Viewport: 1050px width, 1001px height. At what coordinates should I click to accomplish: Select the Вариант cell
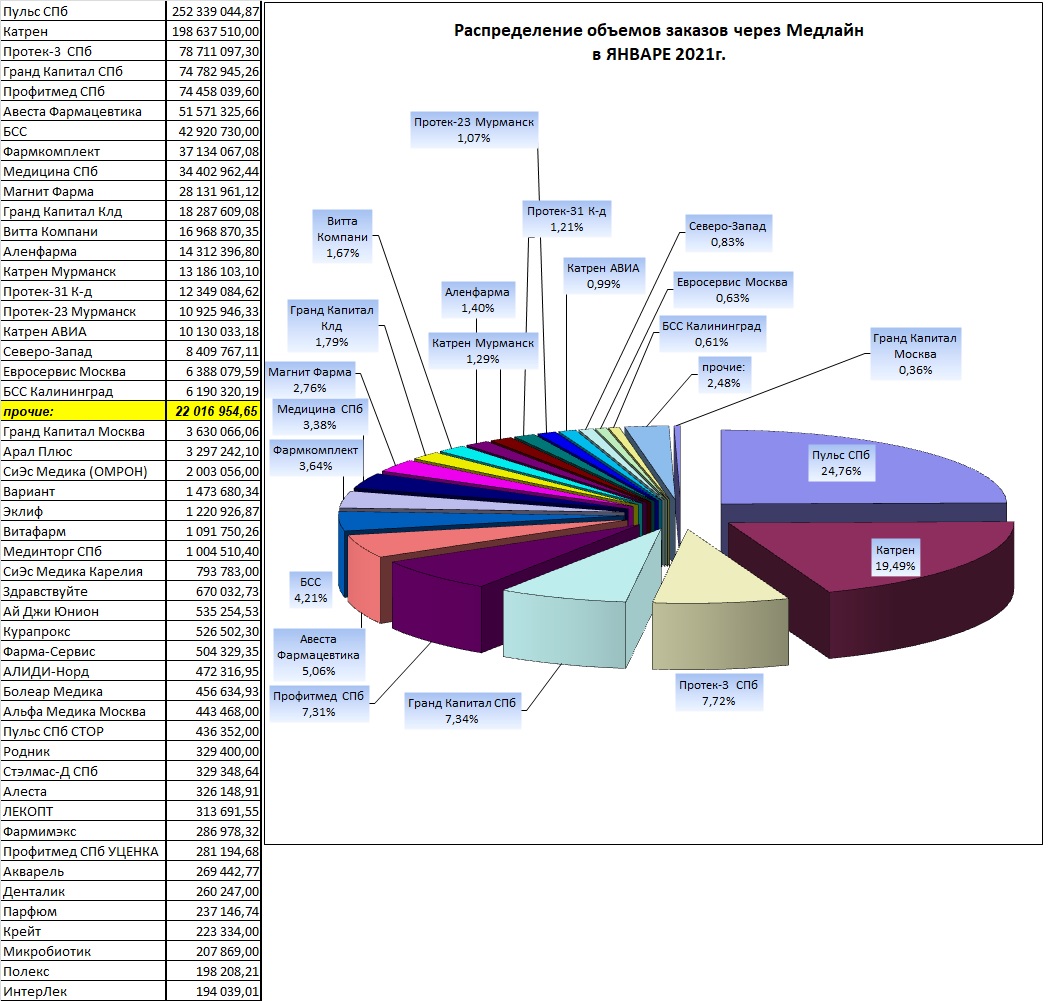pyautogui.click(x=83, y=492)
